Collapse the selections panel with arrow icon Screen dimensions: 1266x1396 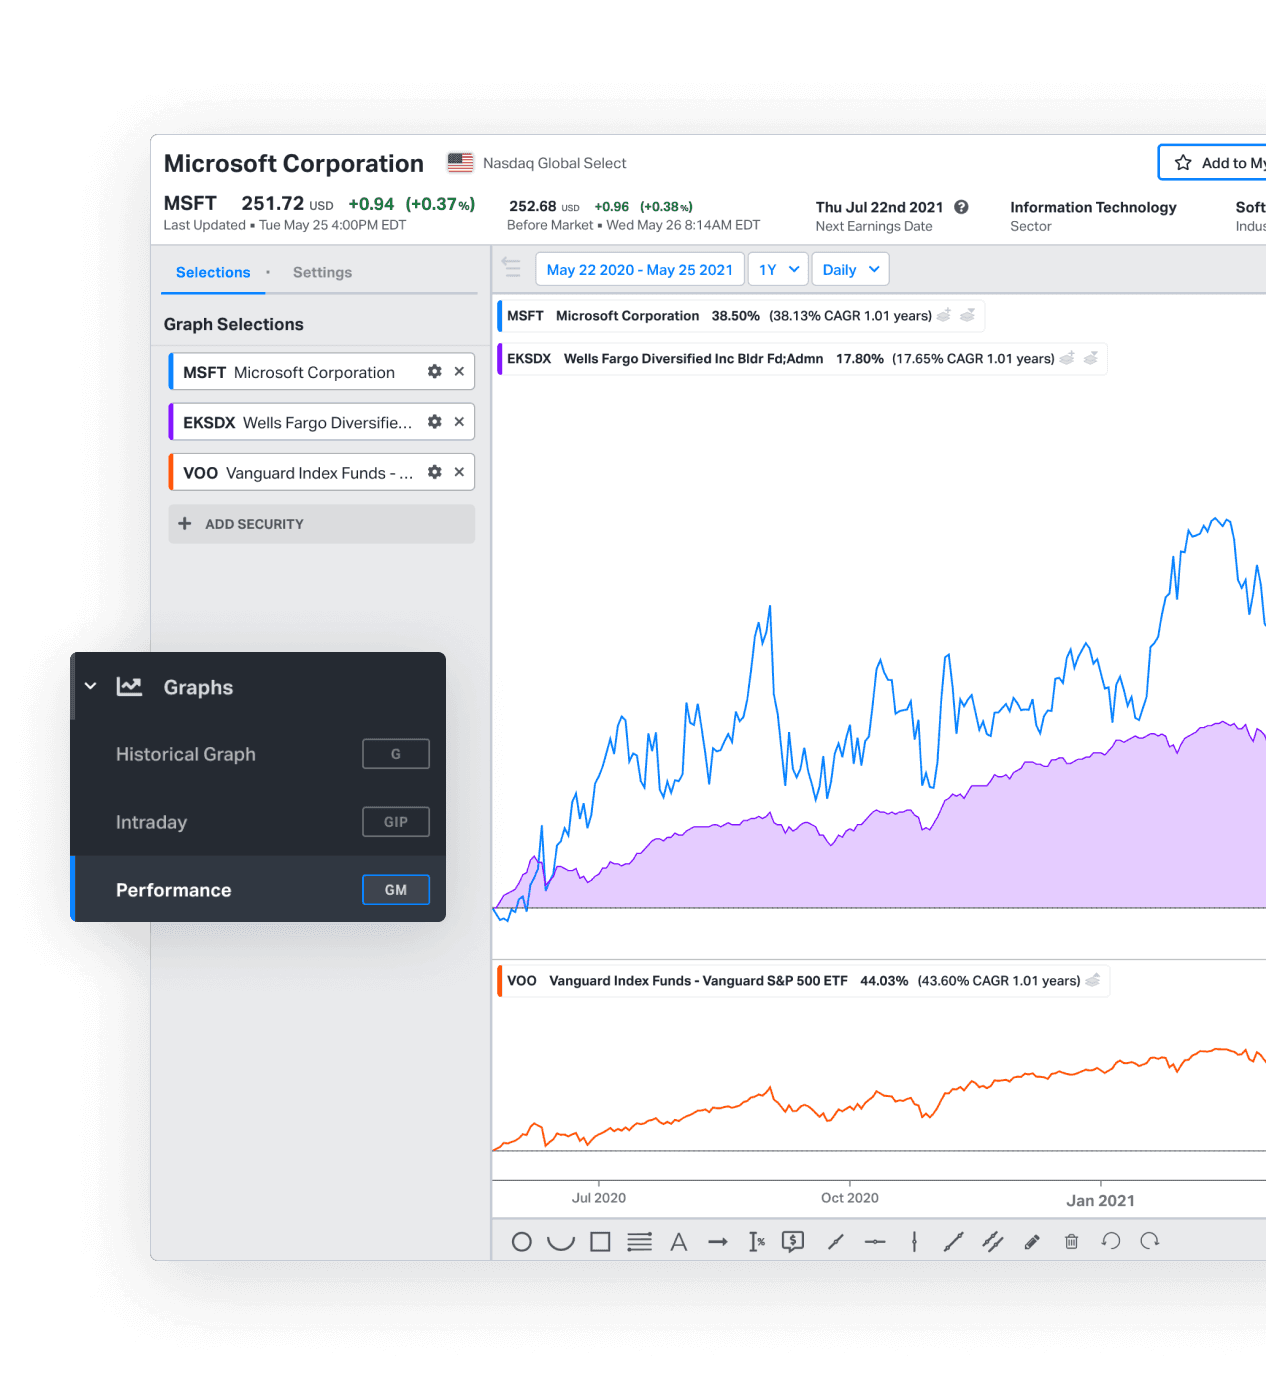(x=512, y=268)
